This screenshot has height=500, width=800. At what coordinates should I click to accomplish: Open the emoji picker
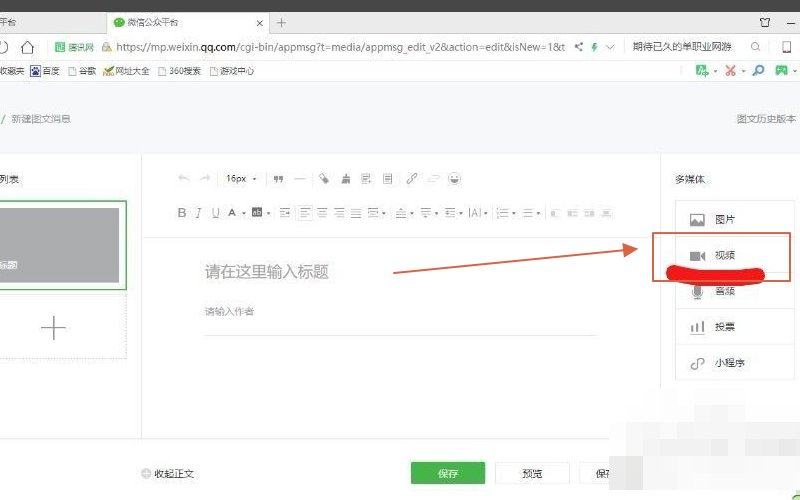pyautogui.click(x=454, y=179)
